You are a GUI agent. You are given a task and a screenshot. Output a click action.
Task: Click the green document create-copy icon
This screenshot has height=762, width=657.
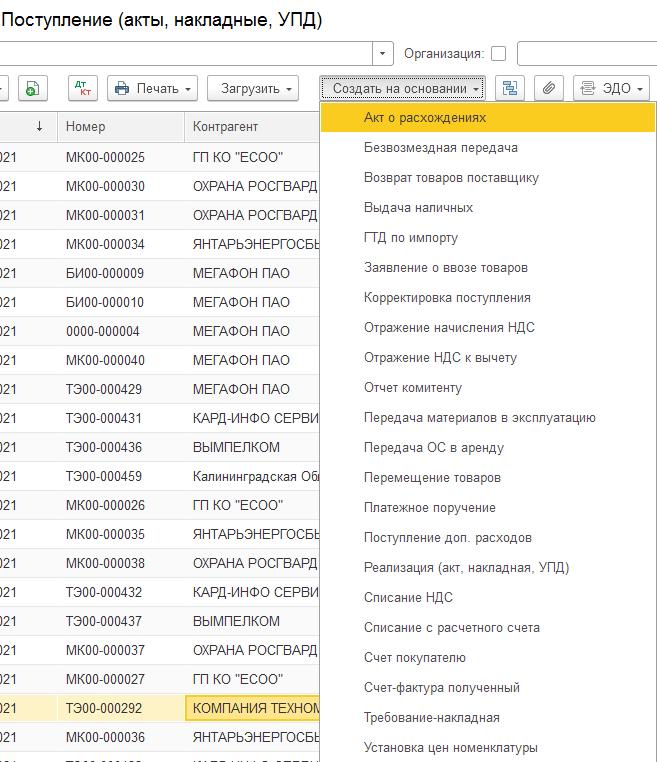(32, 88)
